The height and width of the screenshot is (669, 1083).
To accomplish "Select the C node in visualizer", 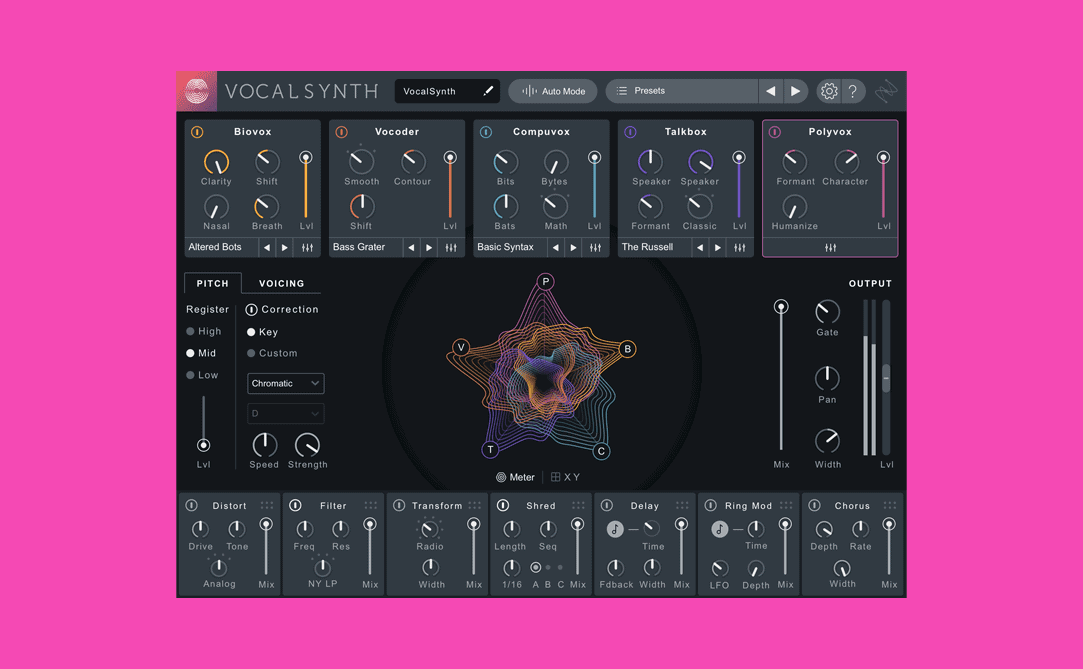I will (601, 452).
